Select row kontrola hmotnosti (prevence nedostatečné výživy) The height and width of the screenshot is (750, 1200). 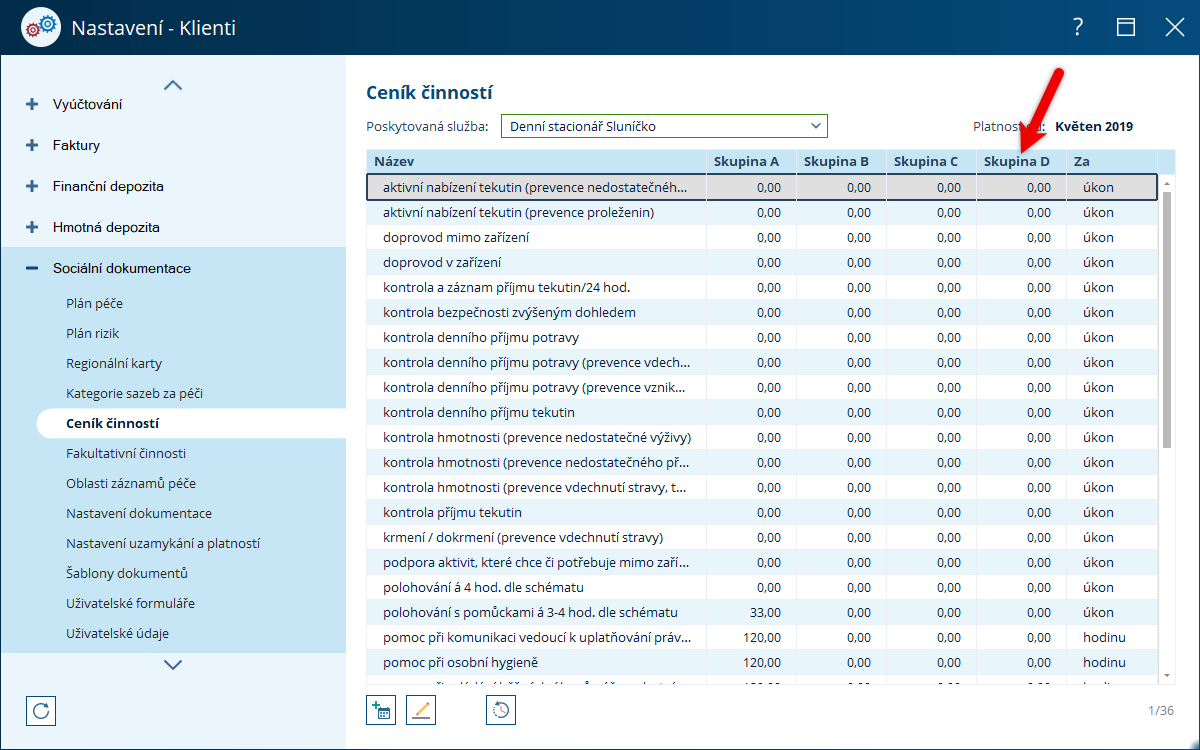(762, 438)
